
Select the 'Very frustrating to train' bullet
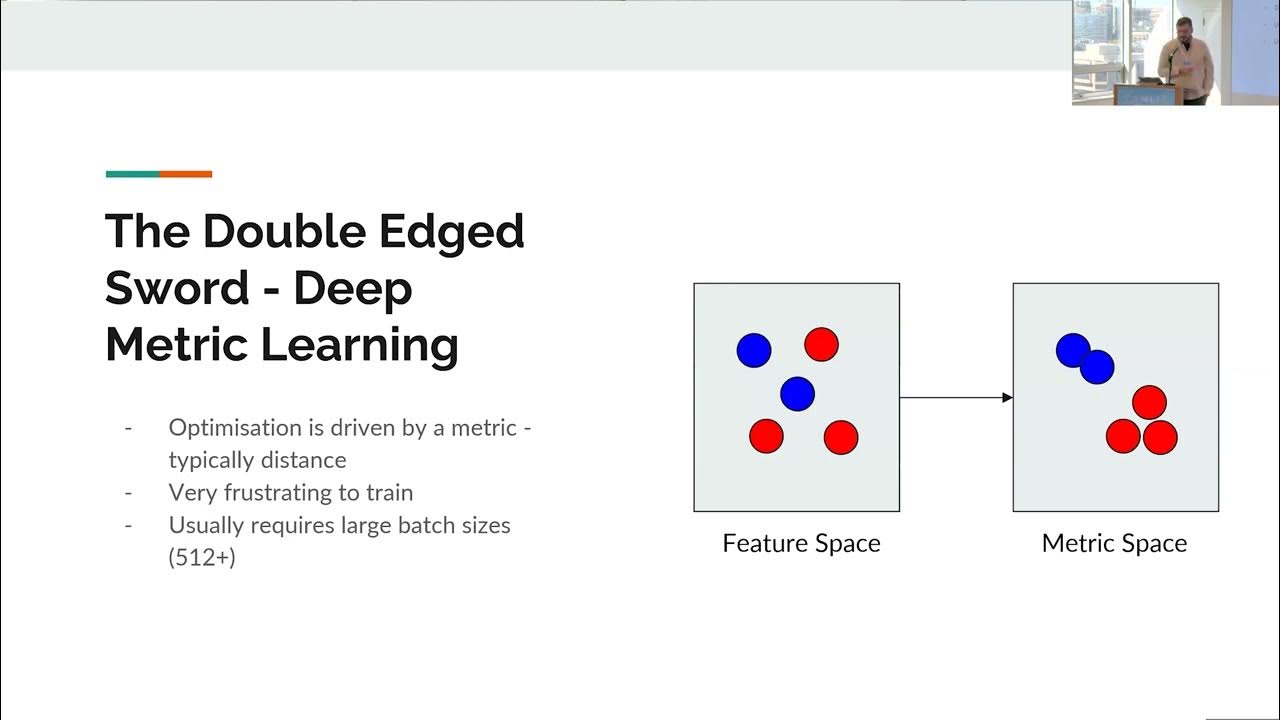[x=290, y=493]
